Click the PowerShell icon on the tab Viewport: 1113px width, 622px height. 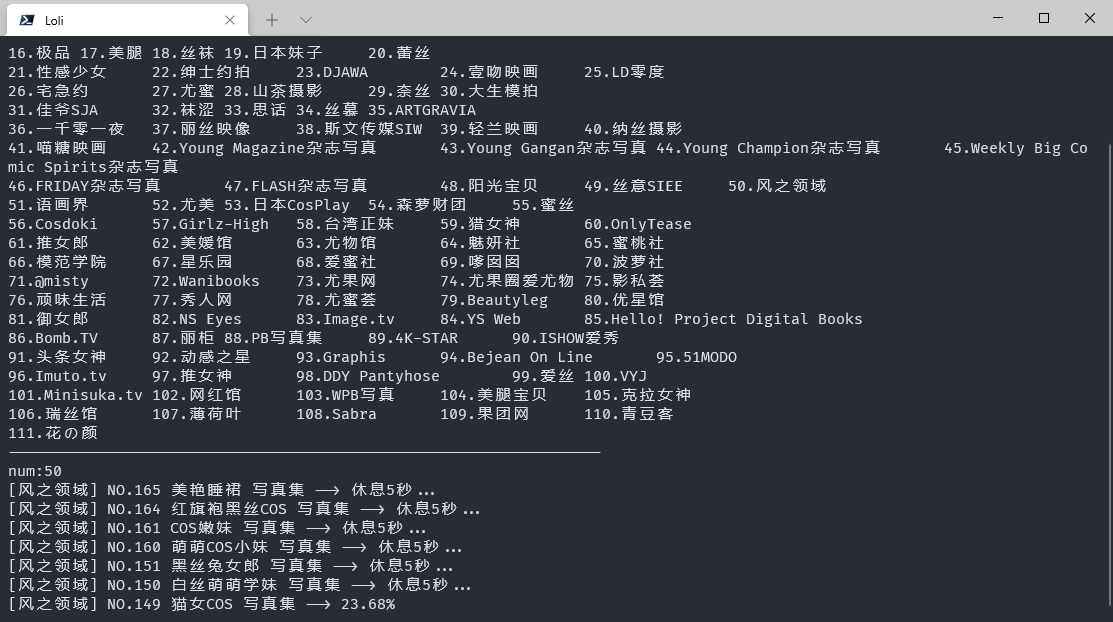(28, 20)
